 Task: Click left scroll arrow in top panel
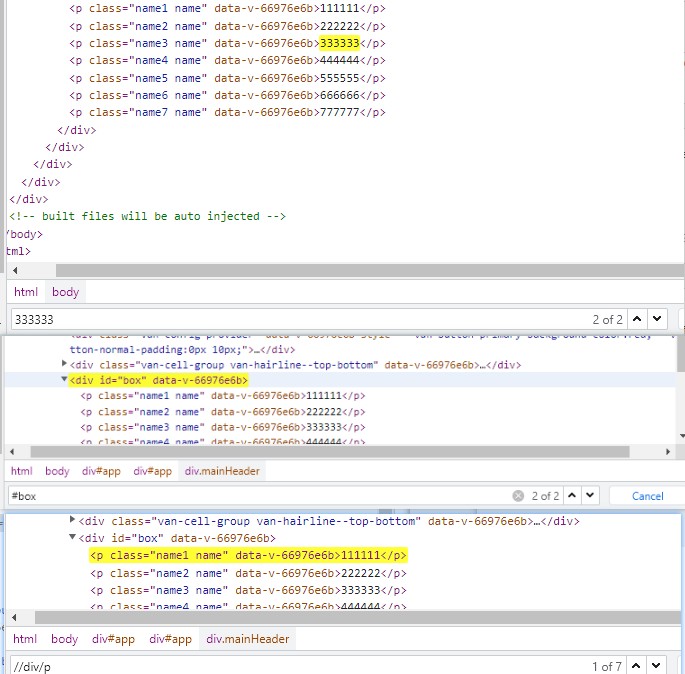(15, 270)
